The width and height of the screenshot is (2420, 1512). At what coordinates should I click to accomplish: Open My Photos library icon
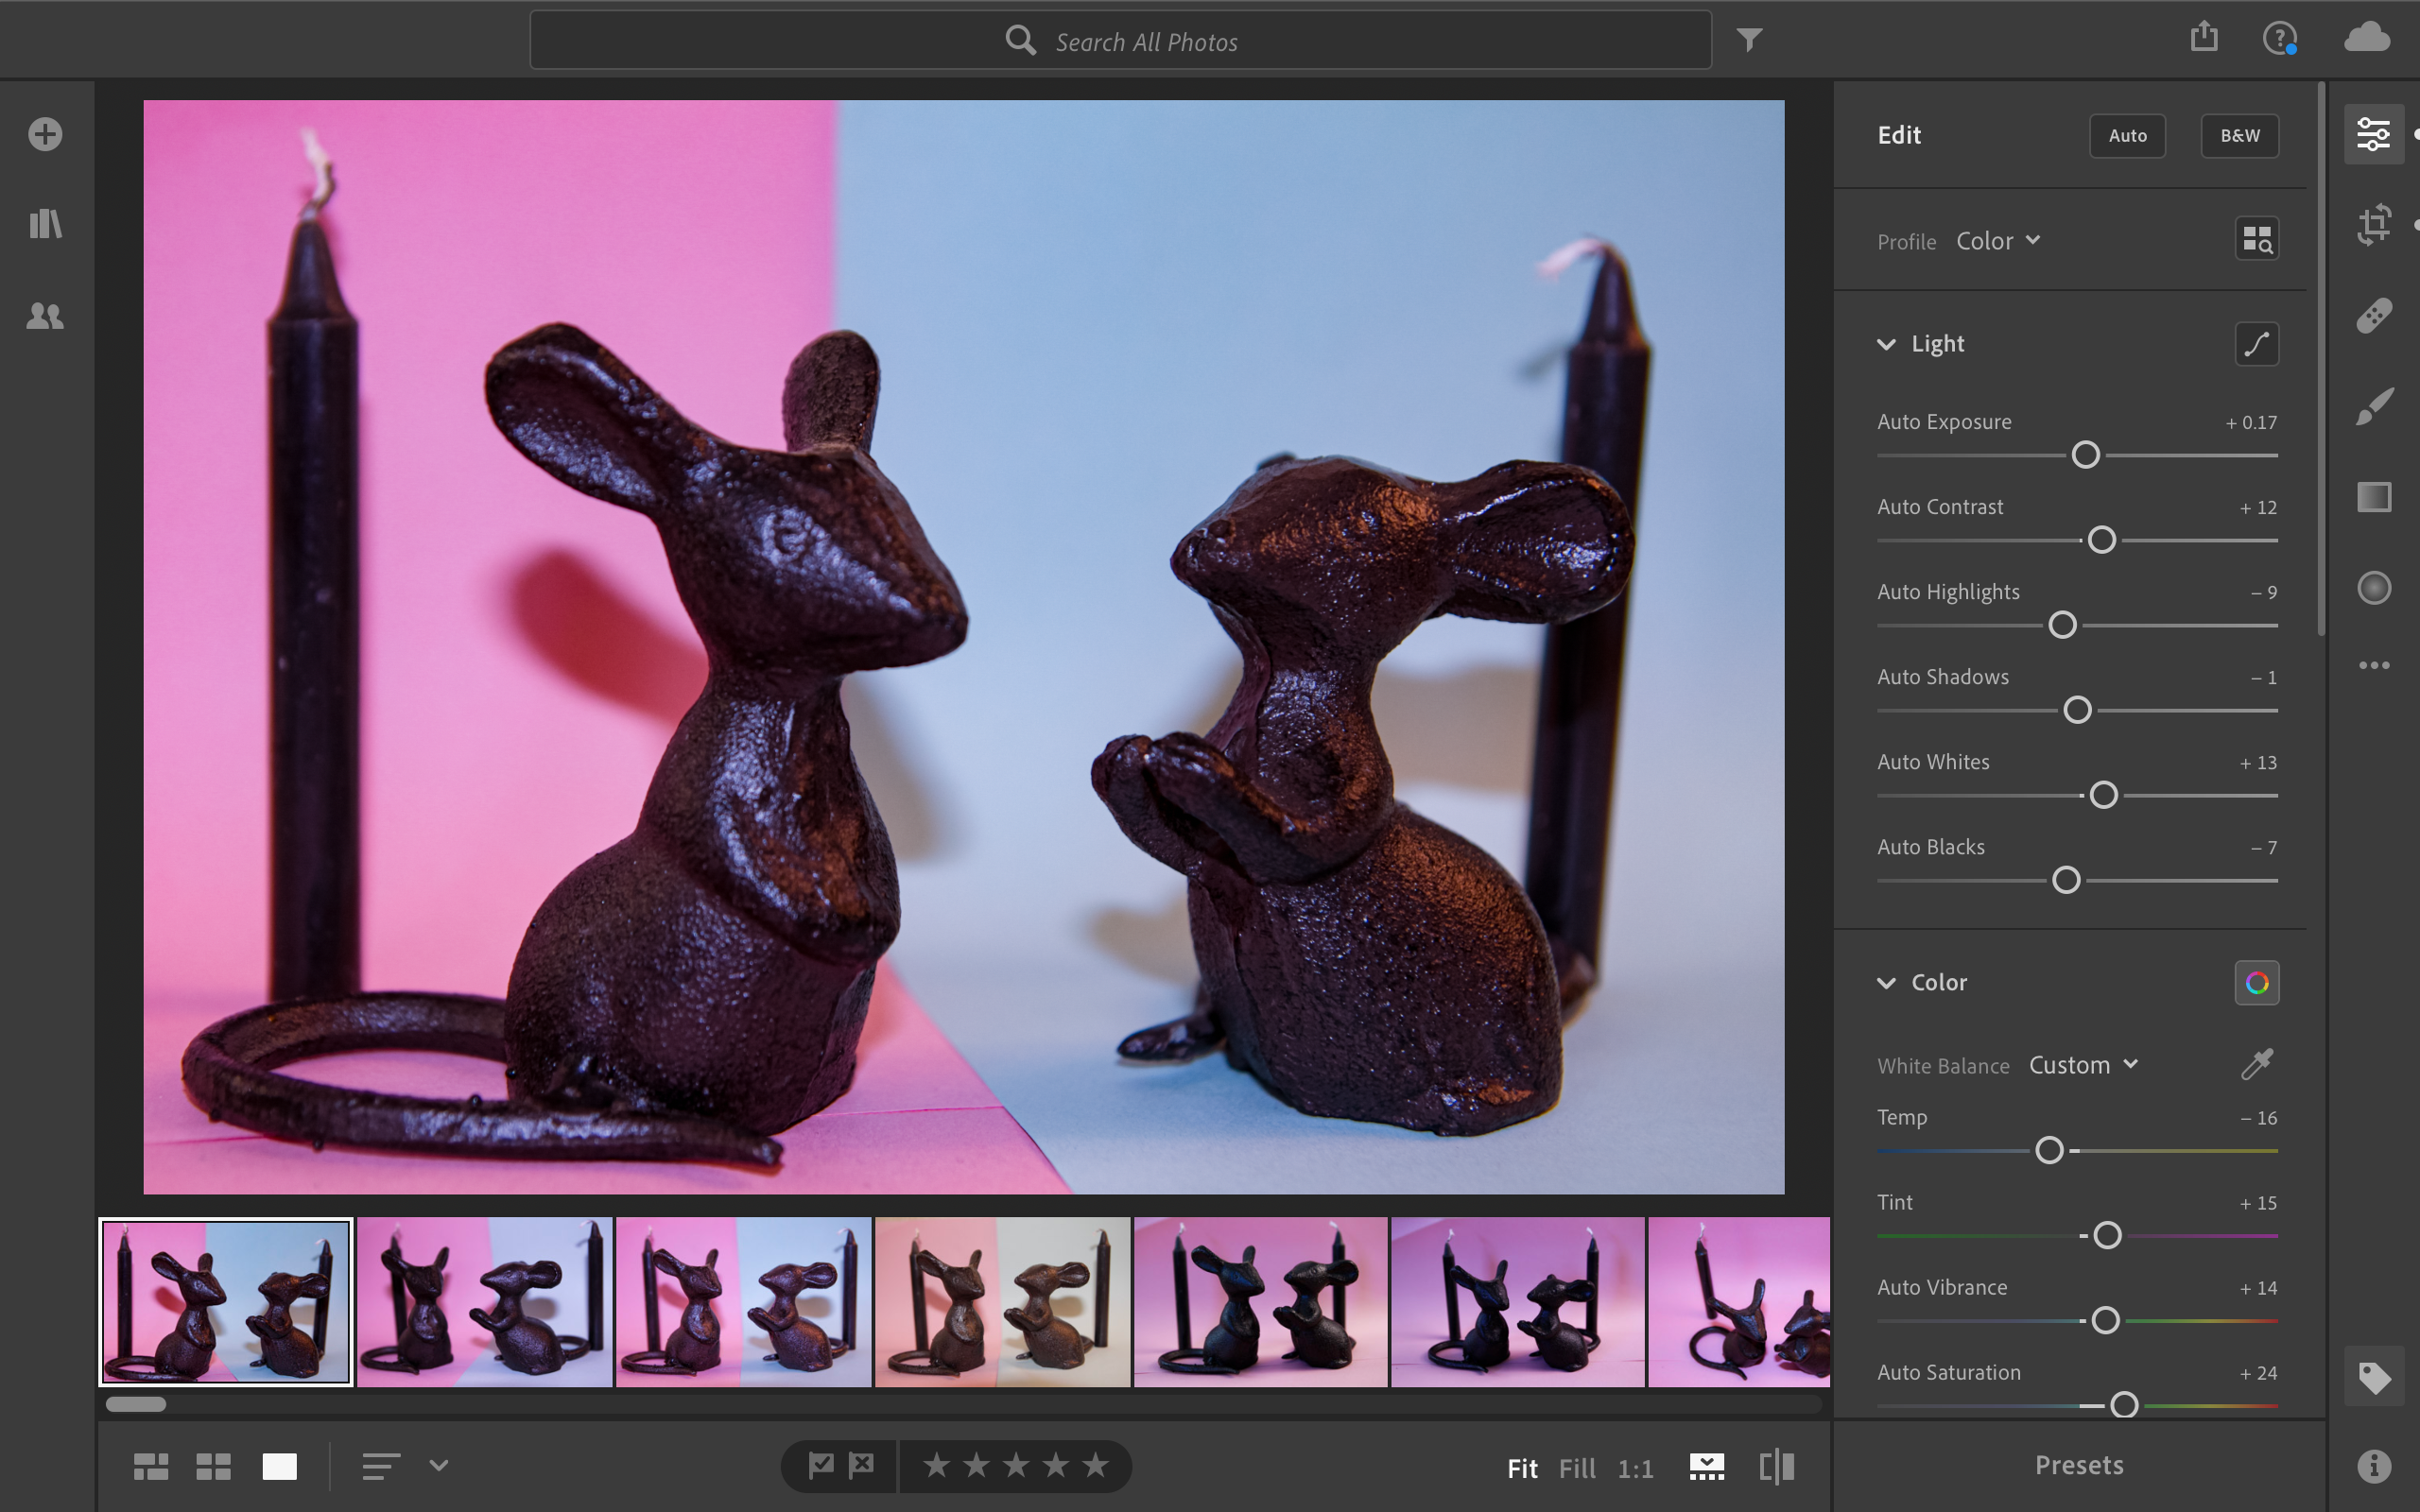[45, 223]
